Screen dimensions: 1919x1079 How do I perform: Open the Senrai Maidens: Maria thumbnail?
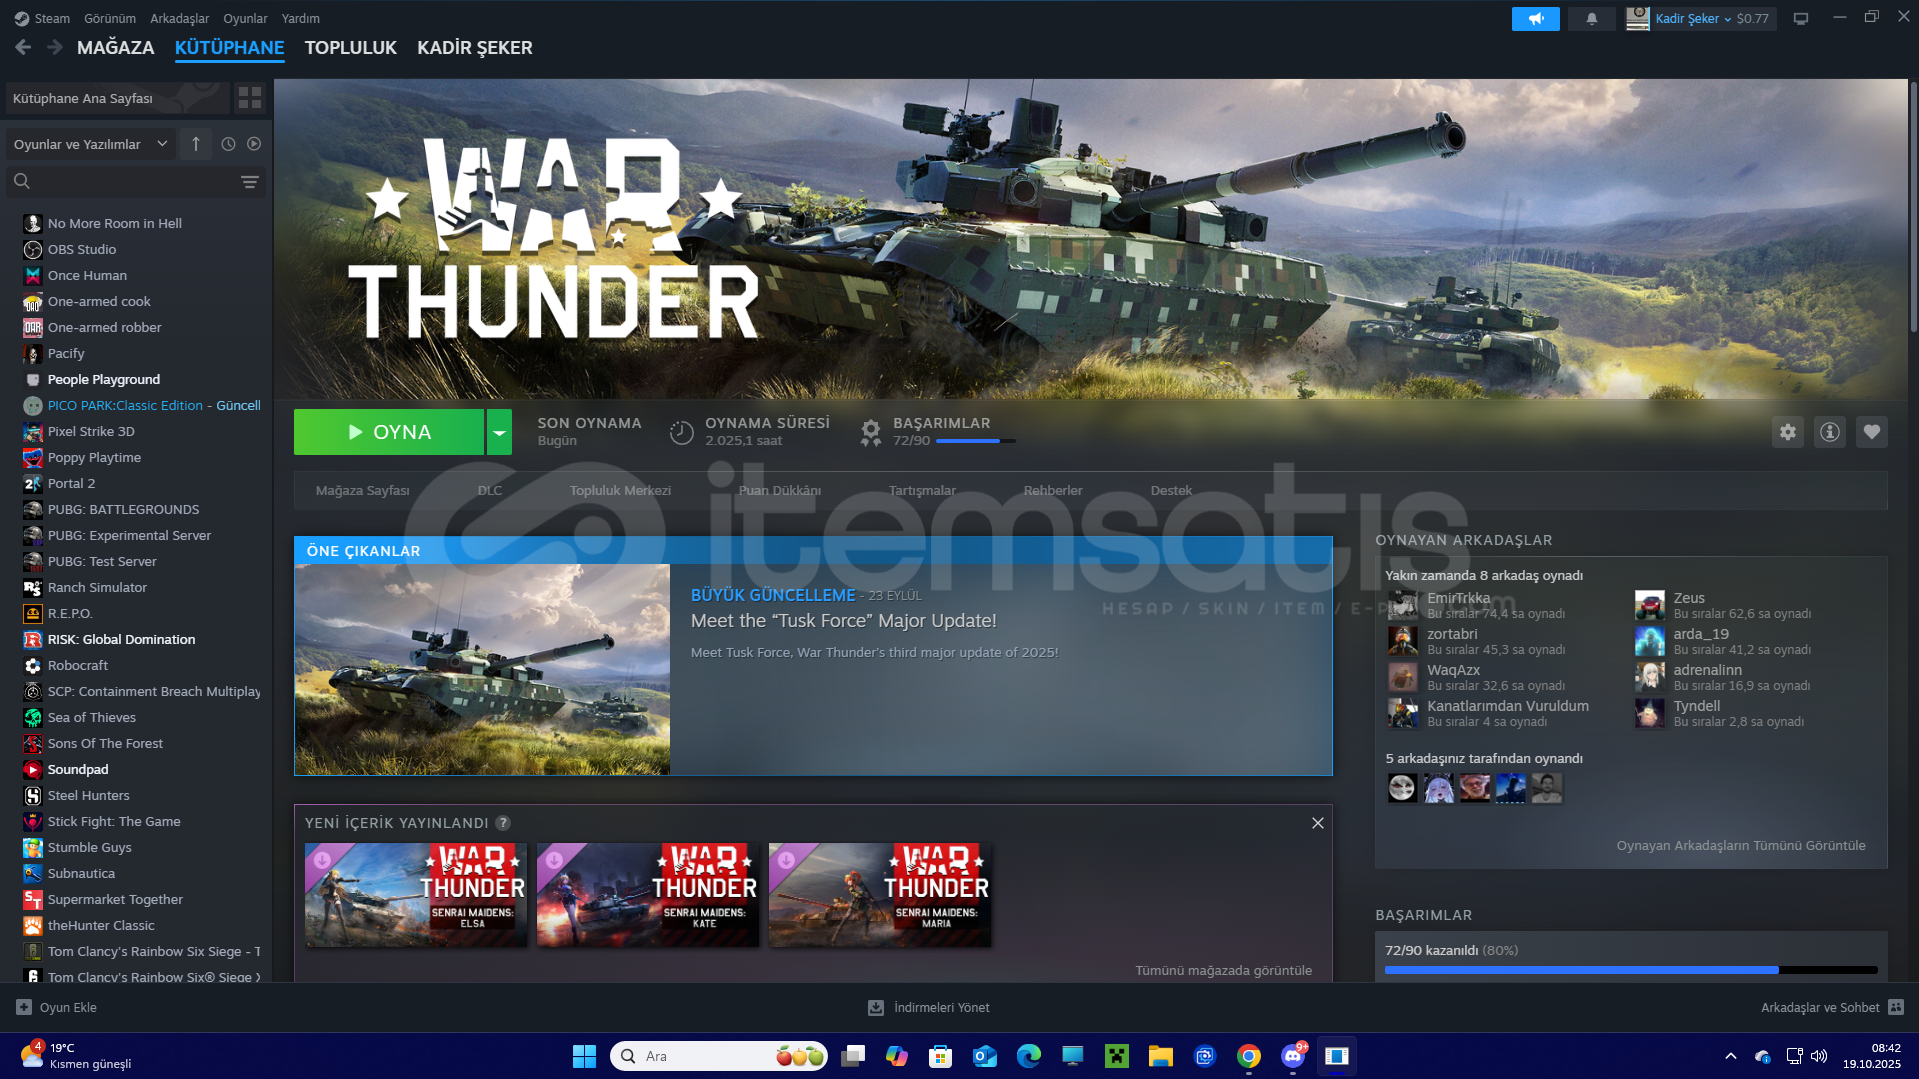[x=880, y=895]
